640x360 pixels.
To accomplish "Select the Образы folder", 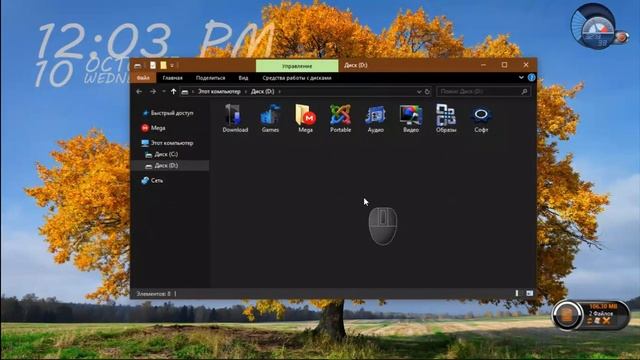I will tap(446, 118).
